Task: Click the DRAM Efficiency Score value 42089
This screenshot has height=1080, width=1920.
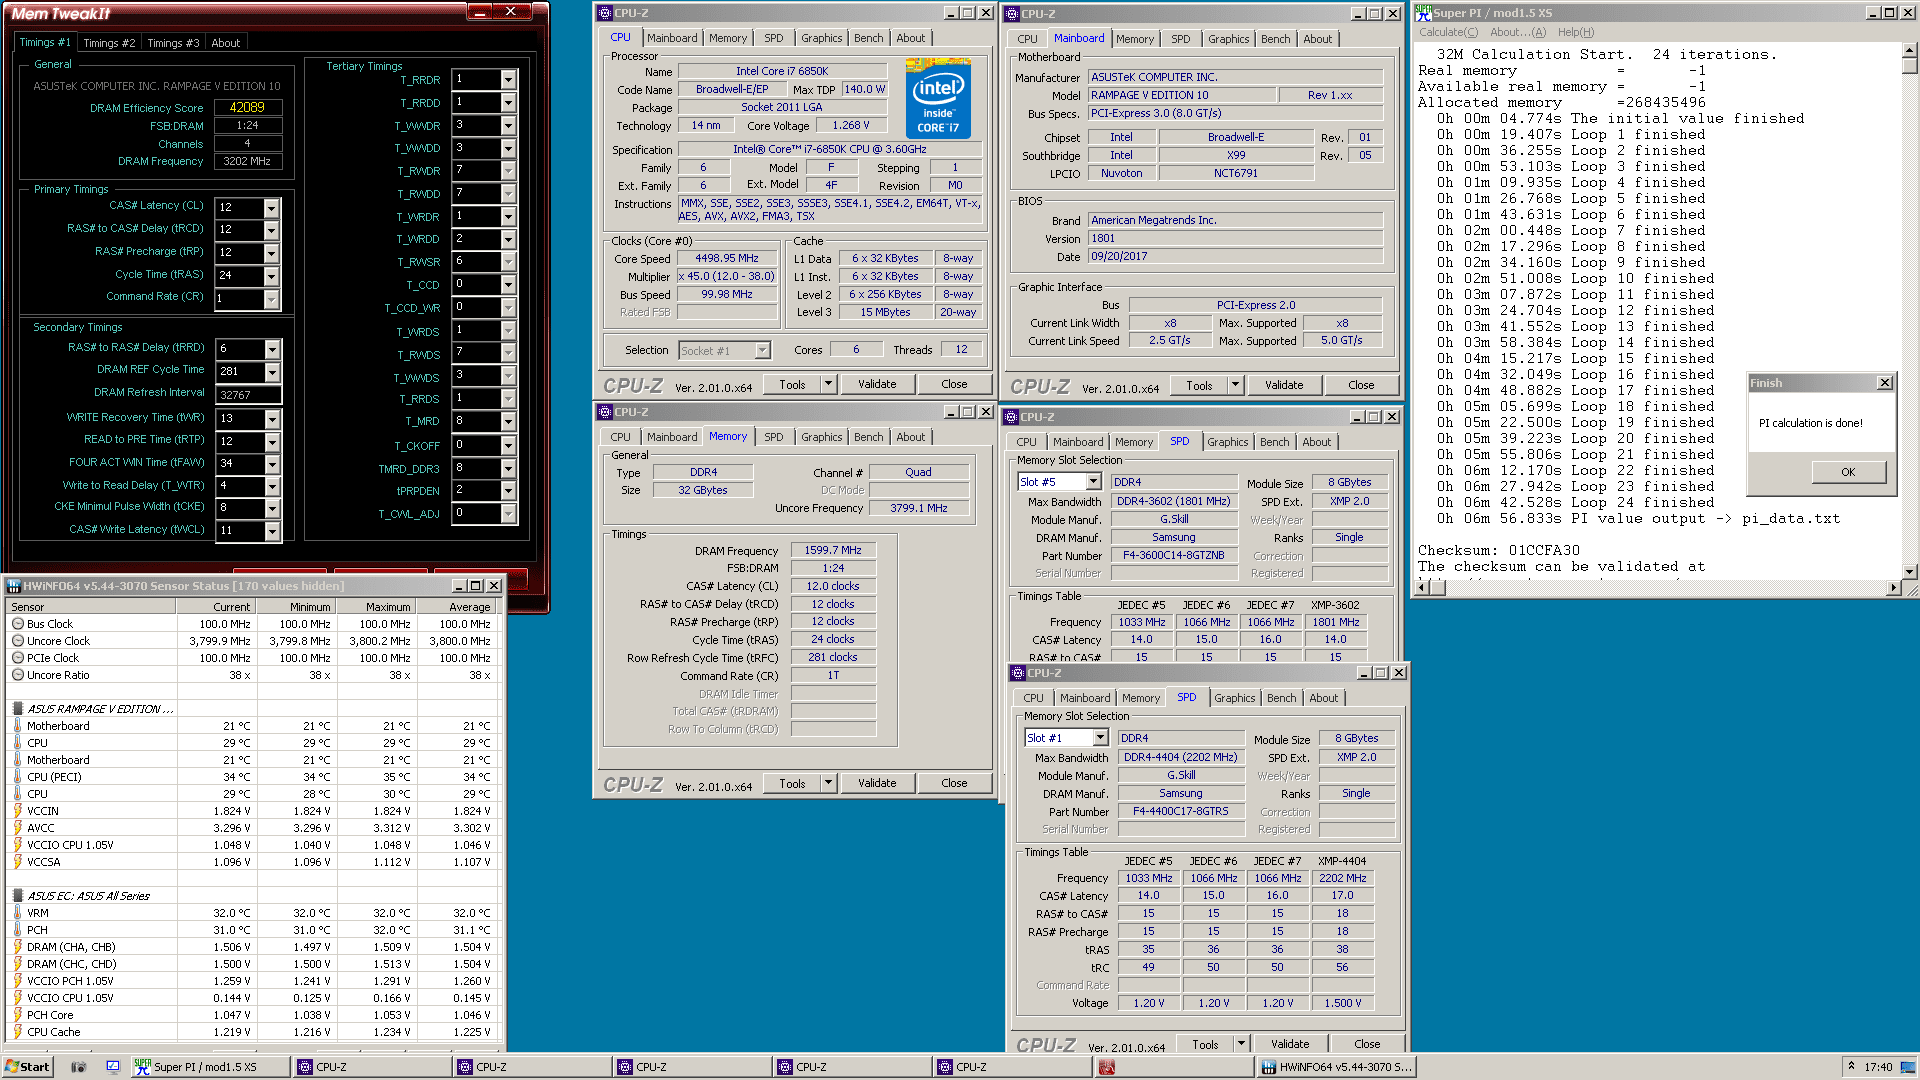Action: pyautogui.click(x=247, y=107)
